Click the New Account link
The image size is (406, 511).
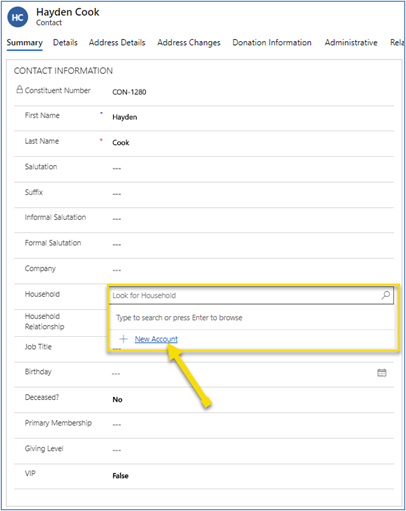pyautogui.click(x=156, y=339)
